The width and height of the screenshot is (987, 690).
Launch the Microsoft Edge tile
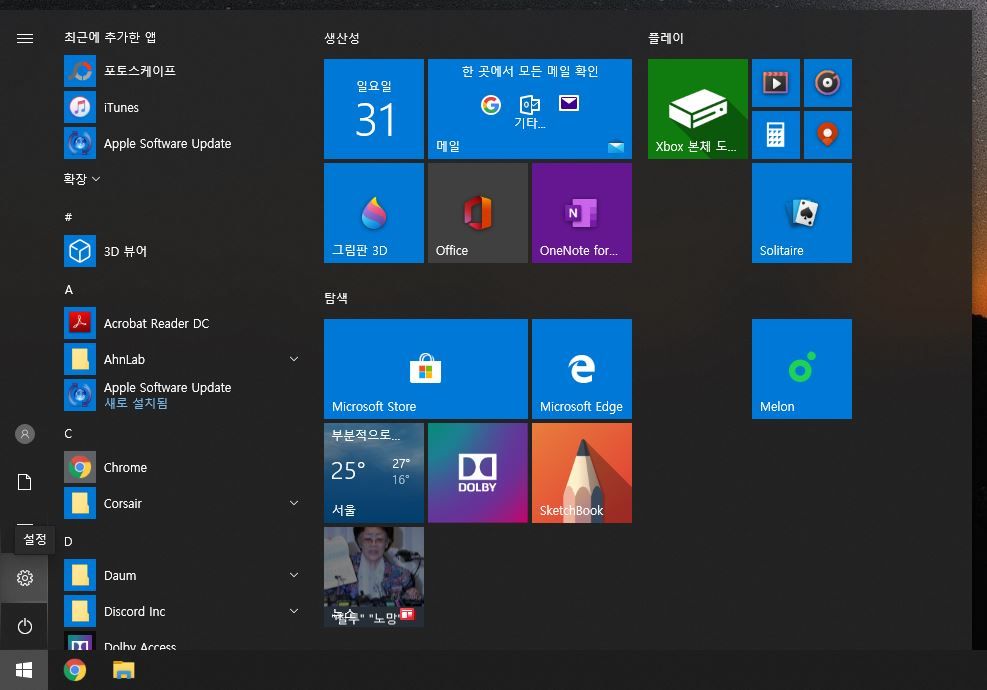(582, 369)
